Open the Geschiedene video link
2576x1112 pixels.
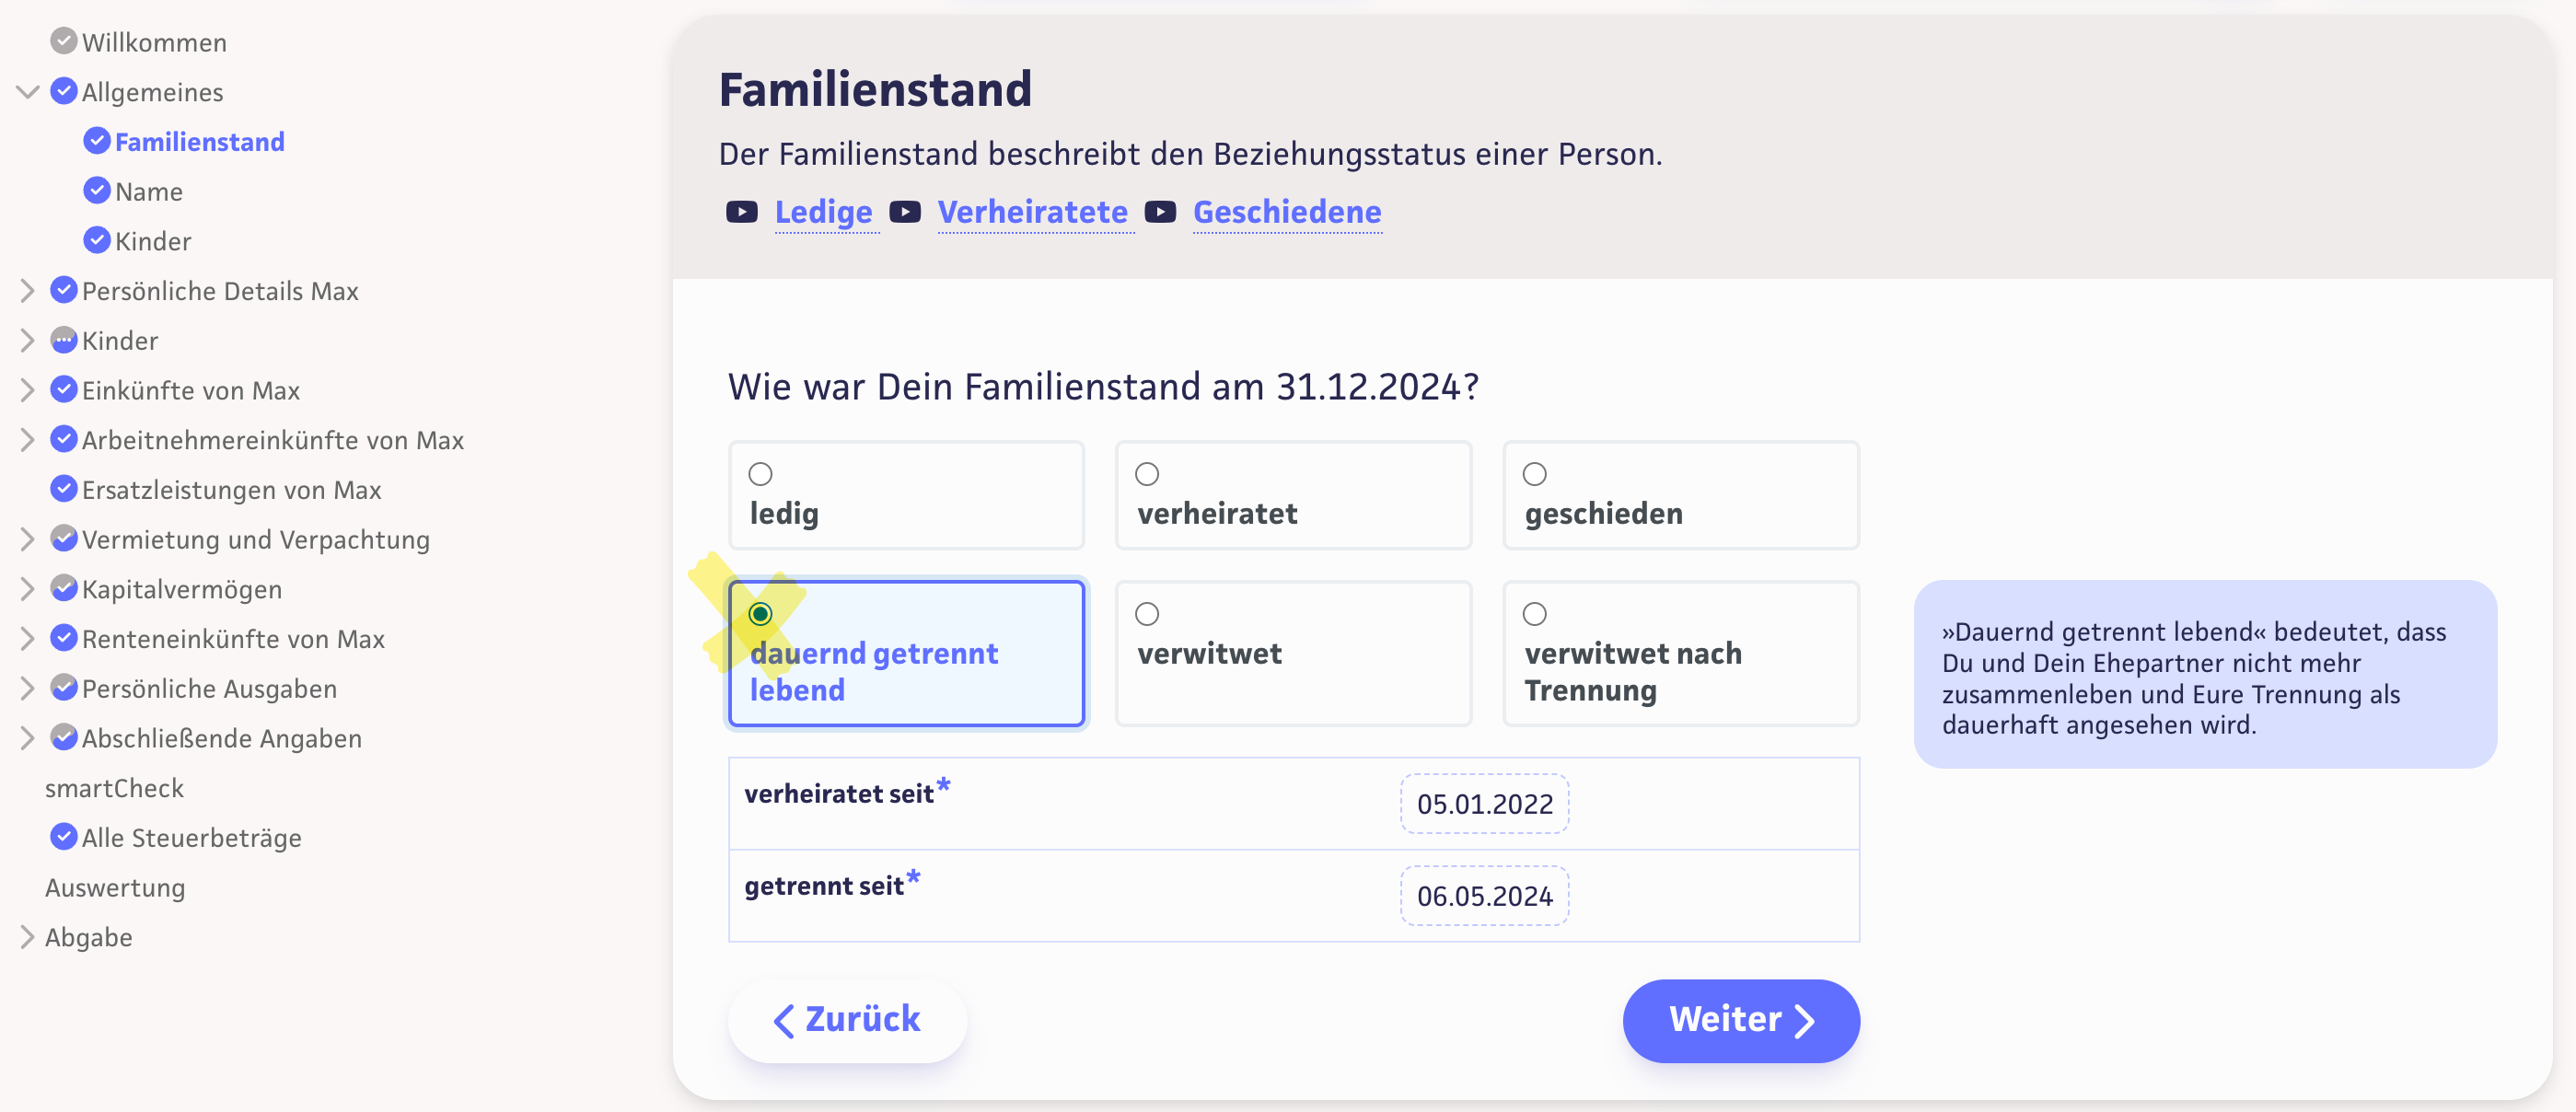[1287, 212]
